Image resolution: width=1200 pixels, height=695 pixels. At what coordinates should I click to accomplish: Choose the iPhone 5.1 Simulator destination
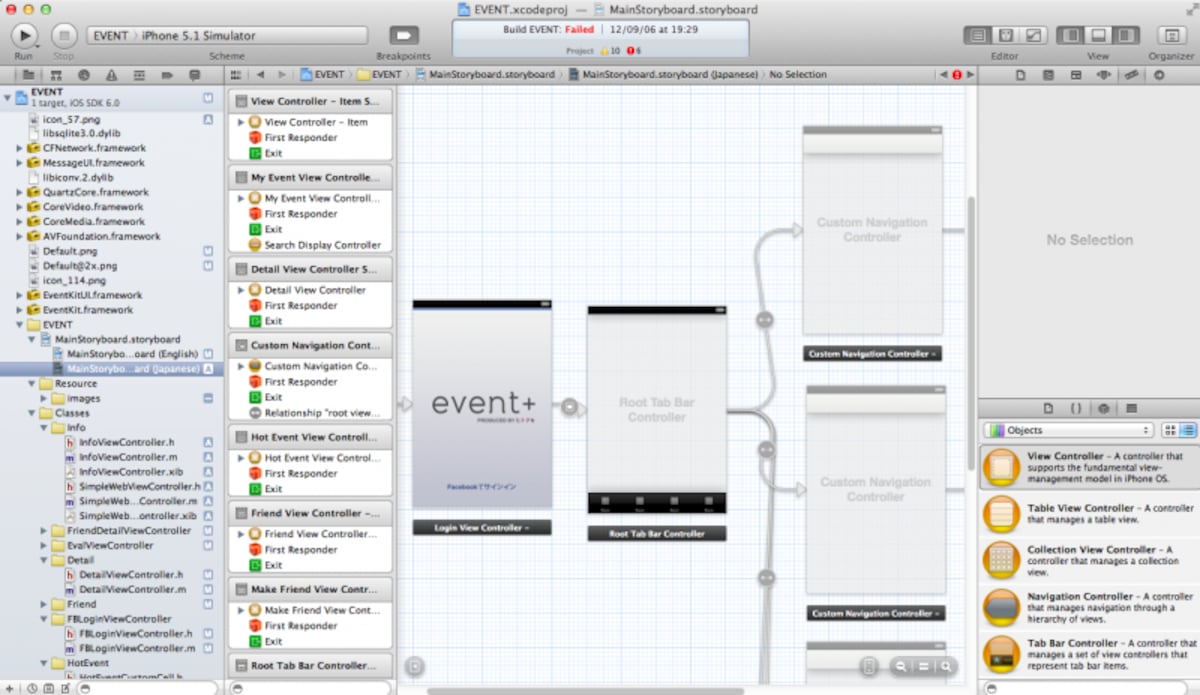pos(198,35)
